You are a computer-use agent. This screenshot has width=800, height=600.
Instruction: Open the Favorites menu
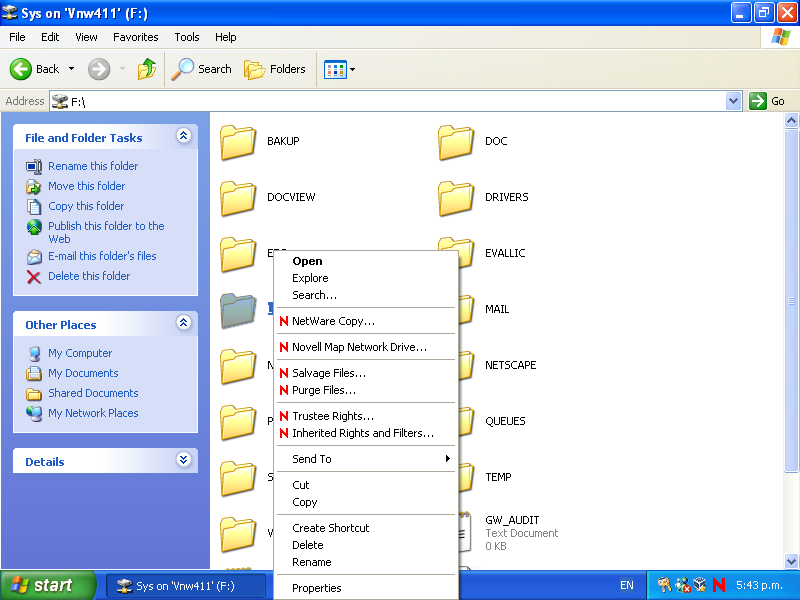pos(136,37)
